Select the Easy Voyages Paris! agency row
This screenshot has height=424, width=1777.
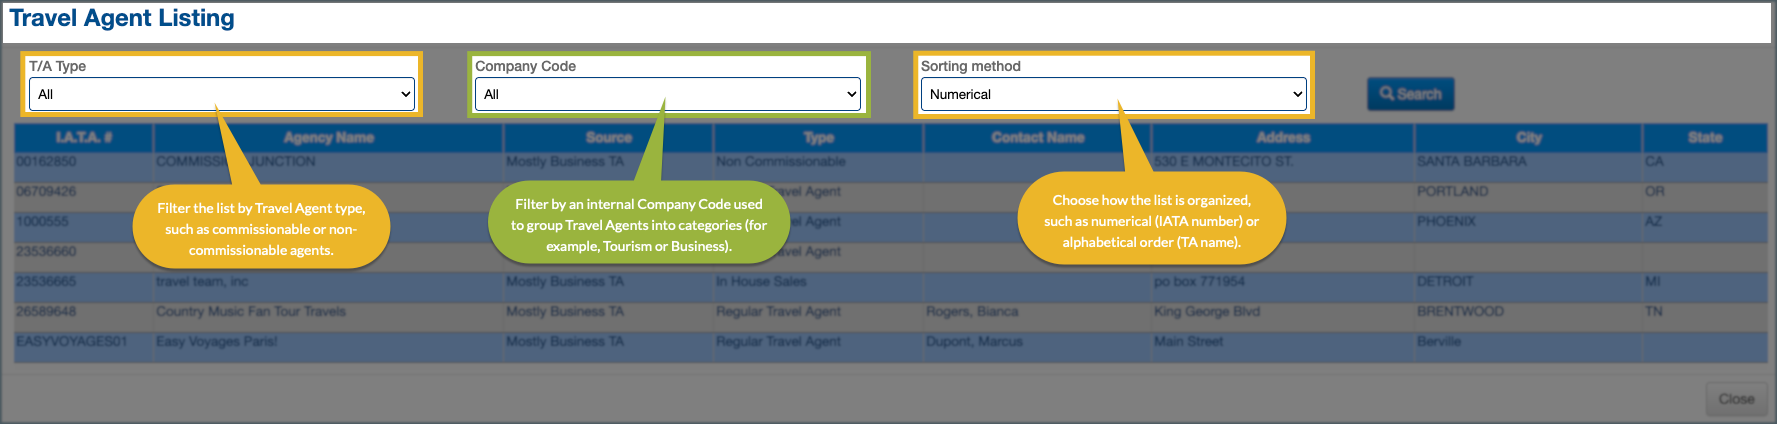click(217, 342)
